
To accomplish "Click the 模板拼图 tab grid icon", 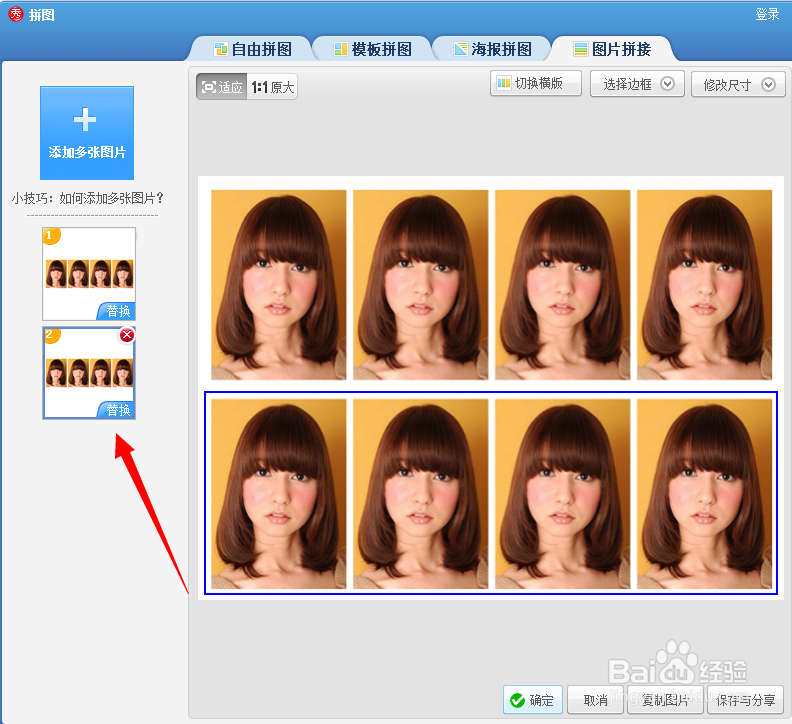I will pyautogui.click(x=341, y=49).
